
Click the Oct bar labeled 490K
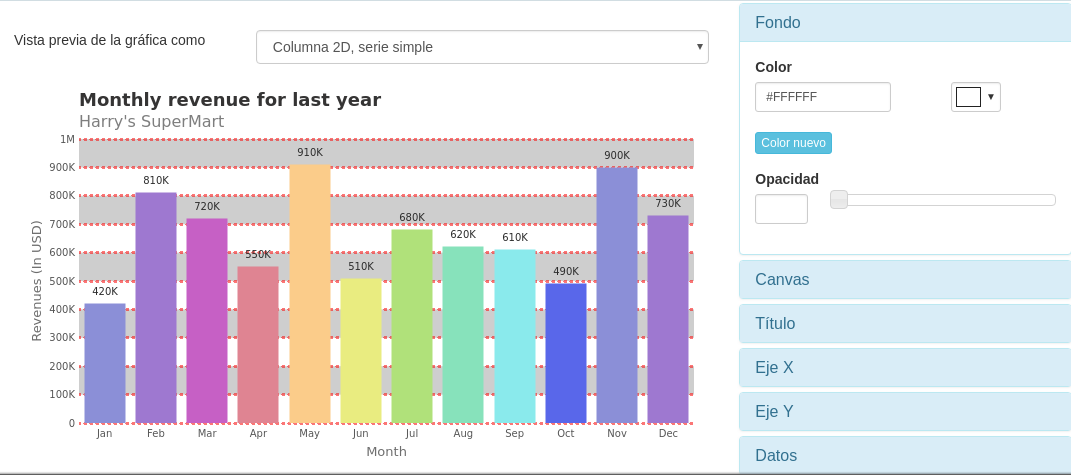tap(566, 353)
